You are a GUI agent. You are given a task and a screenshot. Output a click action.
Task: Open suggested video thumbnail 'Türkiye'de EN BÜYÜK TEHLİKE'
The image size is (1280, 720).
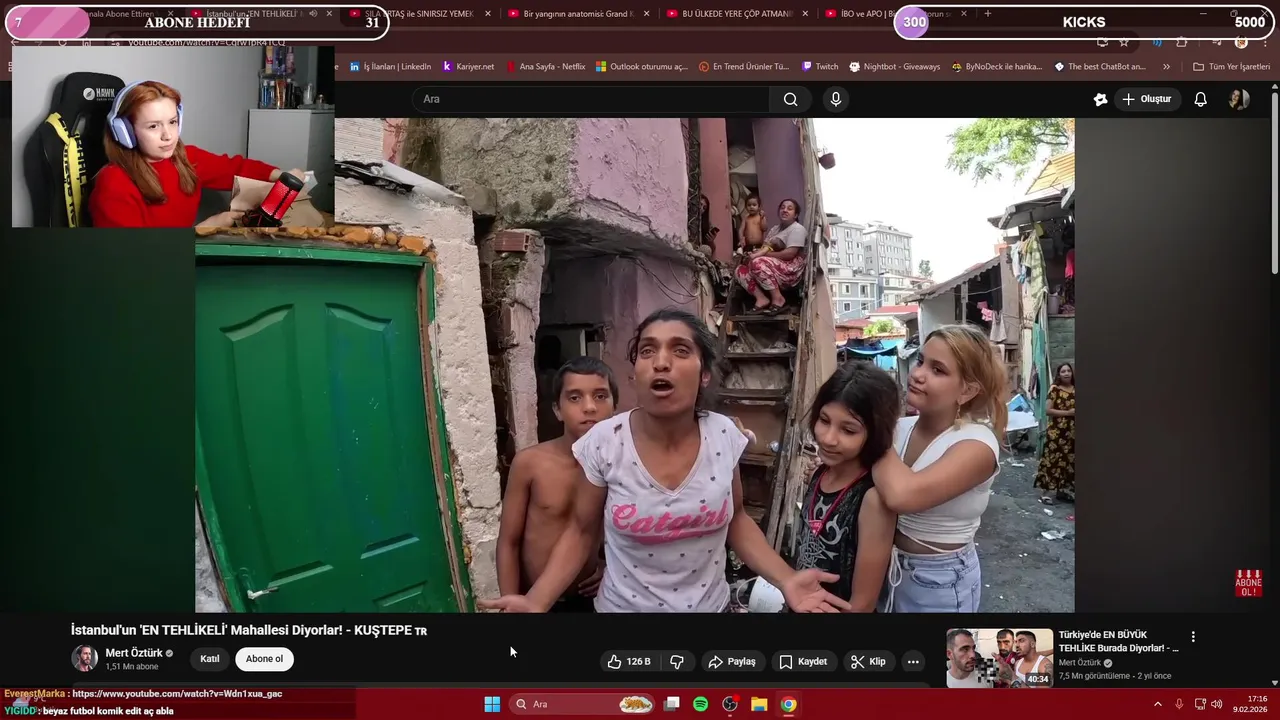coord(999,657)
